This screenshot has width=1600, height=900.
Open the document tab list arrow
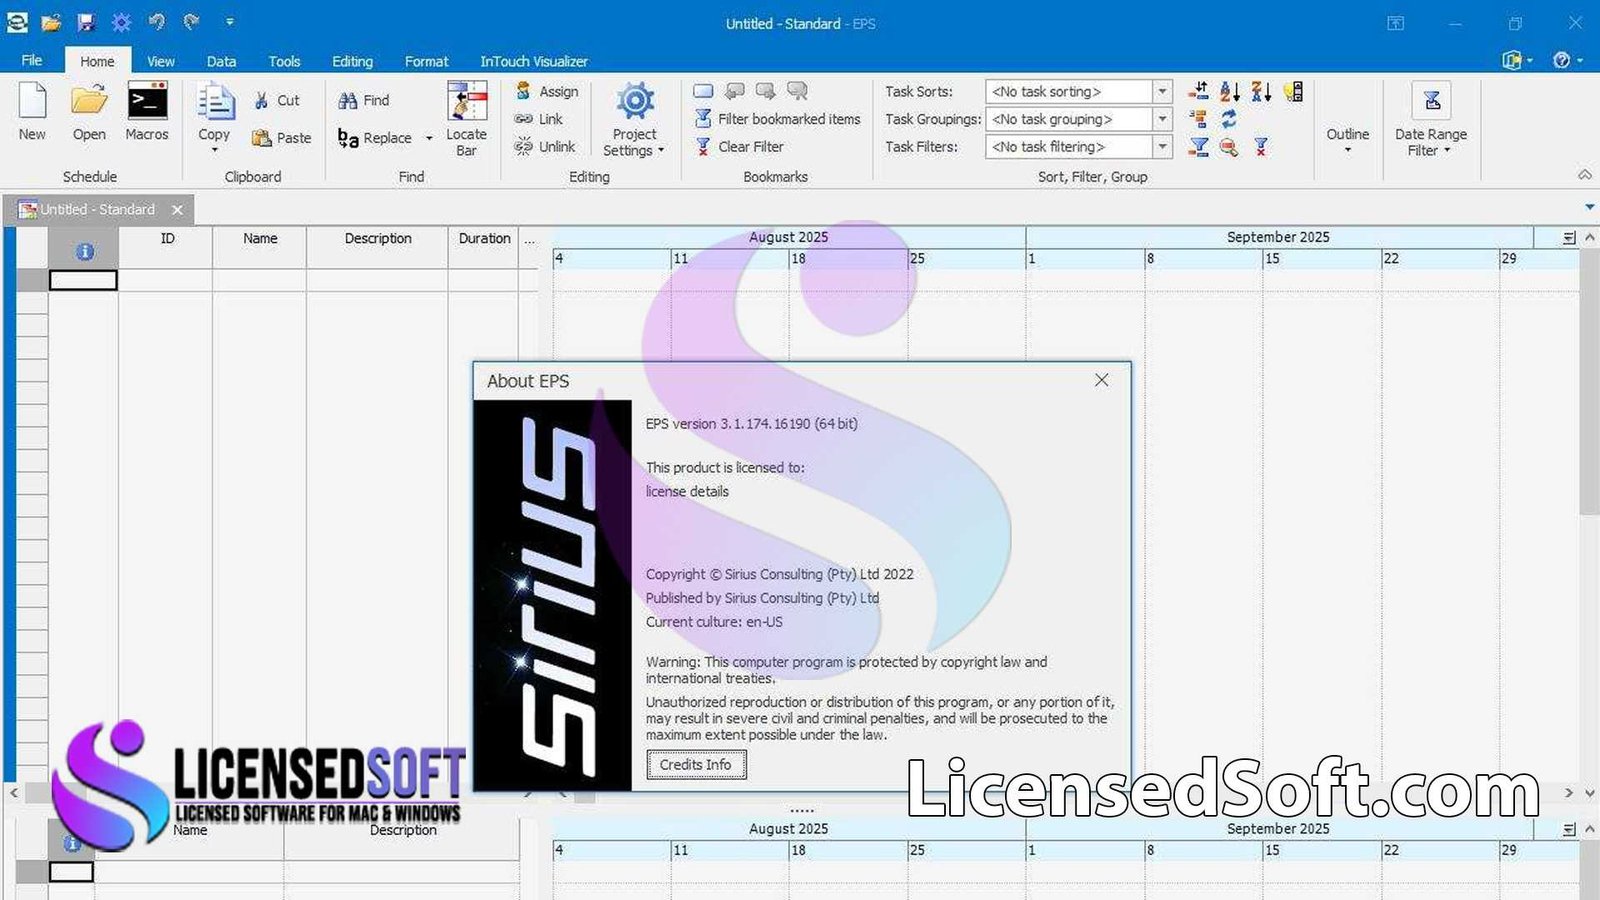[1589, 208]
